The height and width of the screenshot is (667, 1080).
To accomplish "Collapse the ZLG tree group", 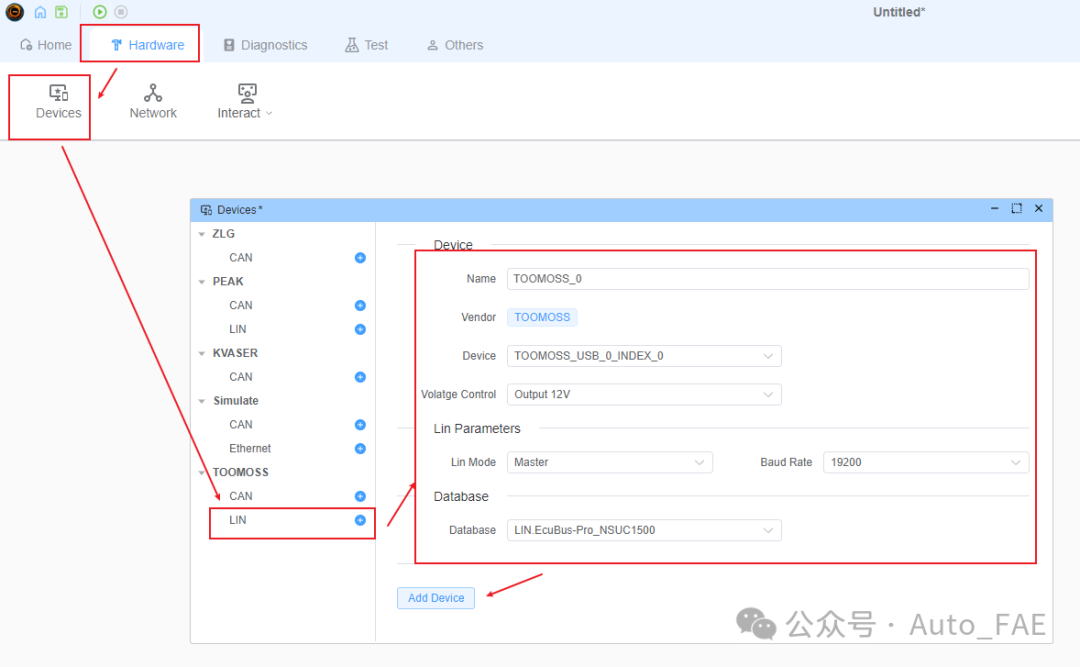I will (202, 234).
